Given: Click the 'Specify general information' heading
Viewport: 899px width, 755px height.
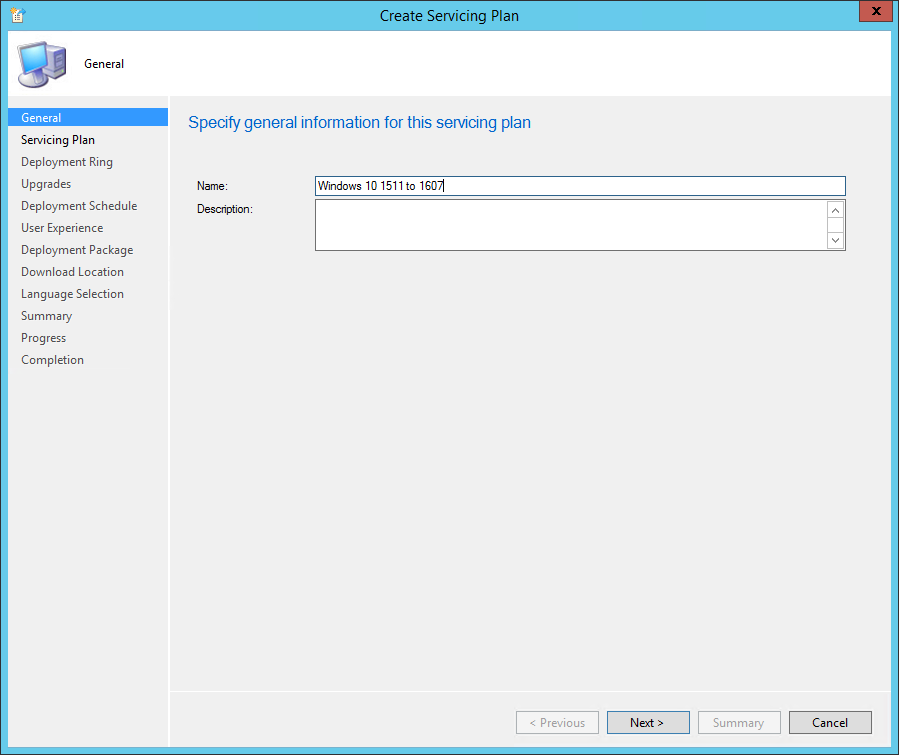Looking at the screenshot, I should coord(359,123).
